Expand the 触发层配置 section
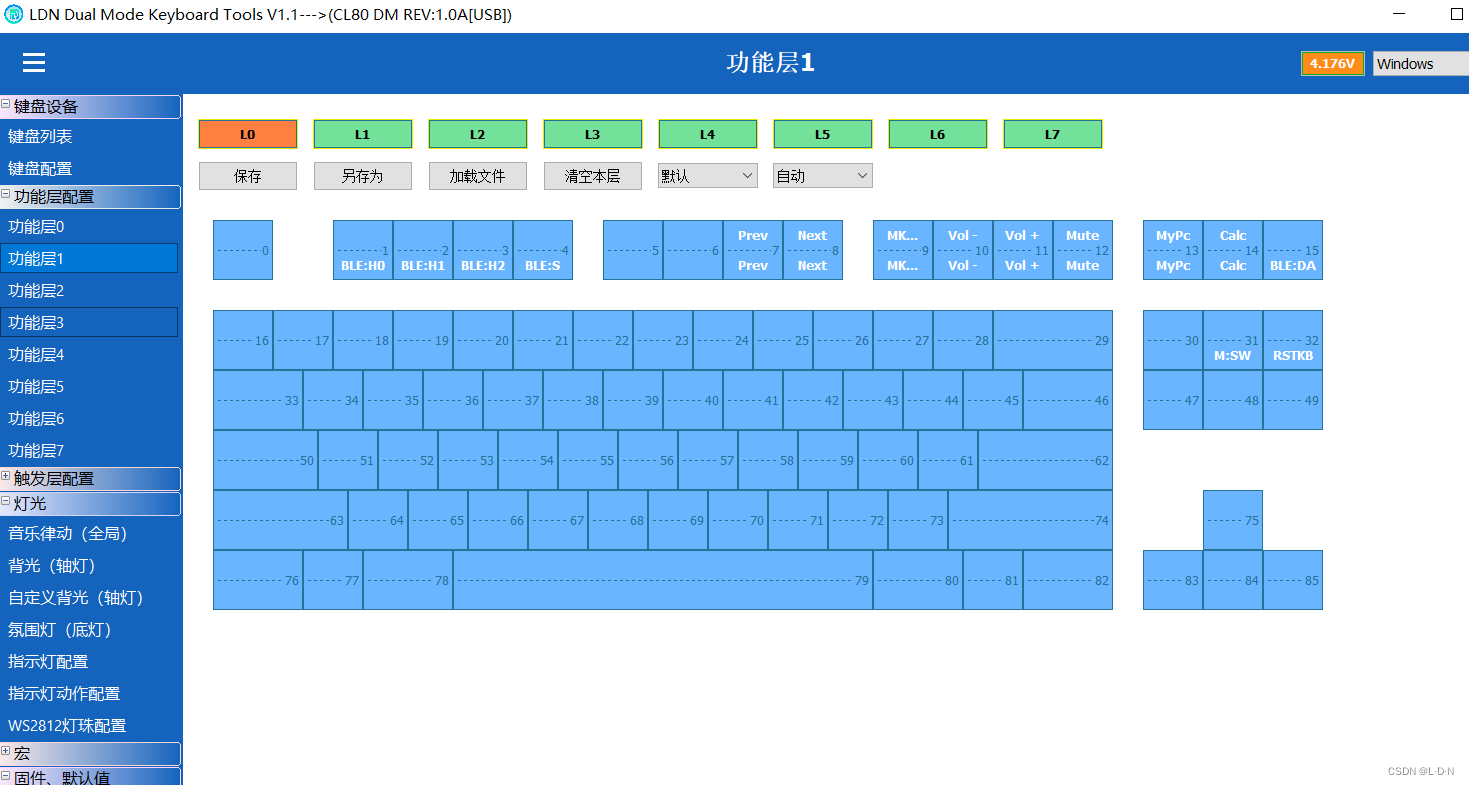 click(x=6, y=477)
